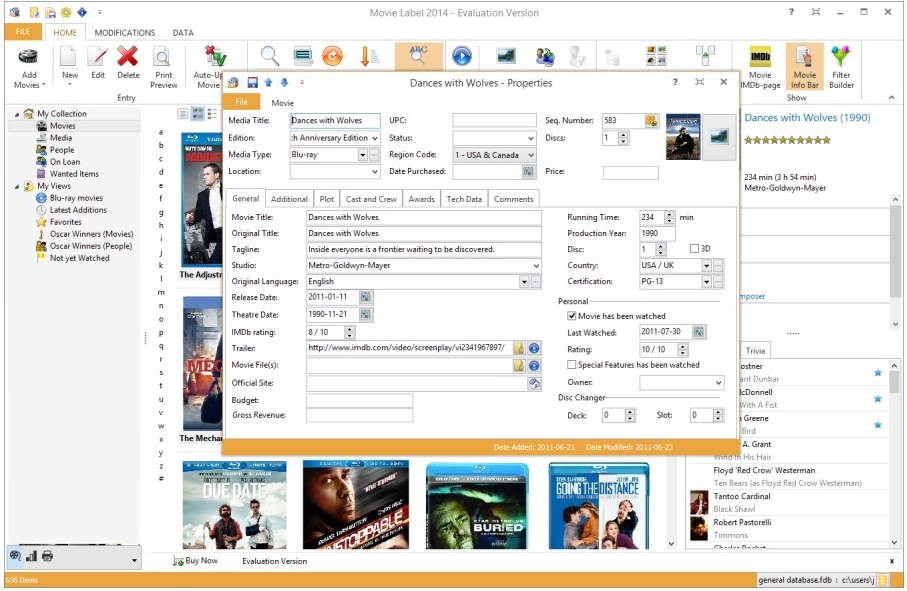This screenshot has height=591, width=907.
Task: Switch to the Plot tab
Action: [x=327, y=199]
